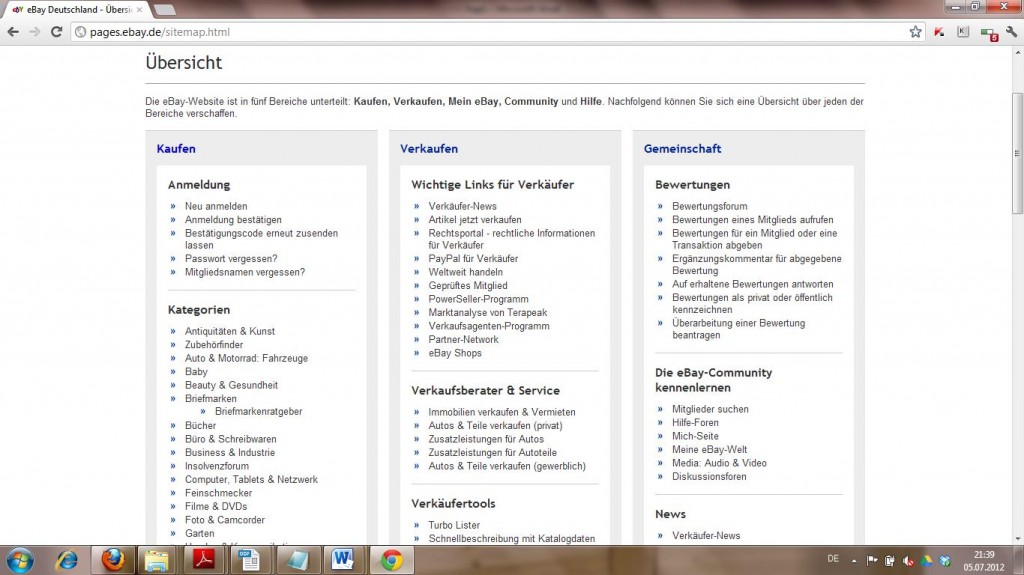Click Media: Audio & Video link
This screenshot has height=575, width=1024.
[x=720, y=463]
